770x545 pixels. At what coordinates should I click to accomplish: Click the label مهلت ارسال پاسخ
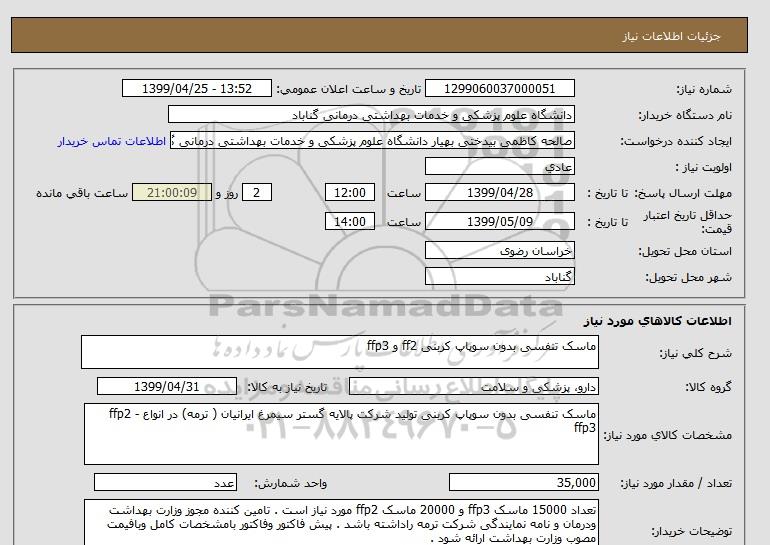pos(683,193)
